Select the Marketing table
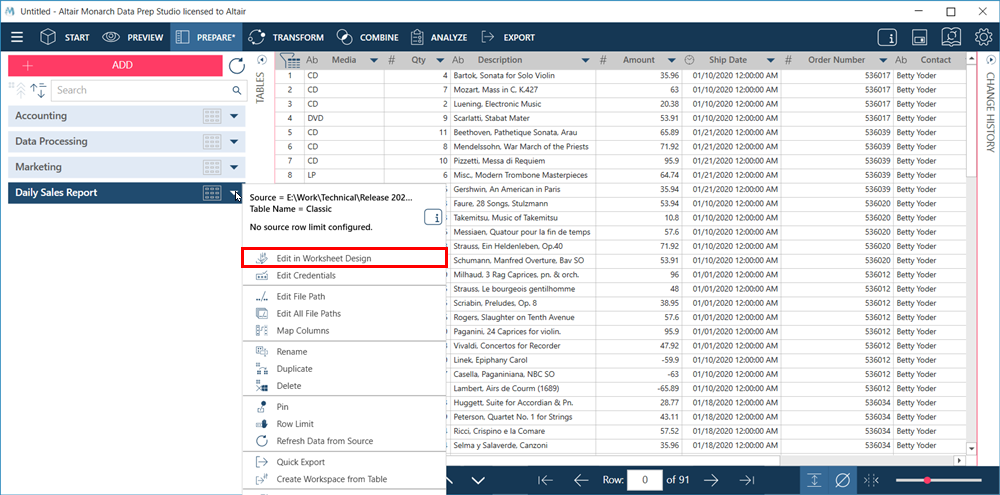 pos(126,167)
